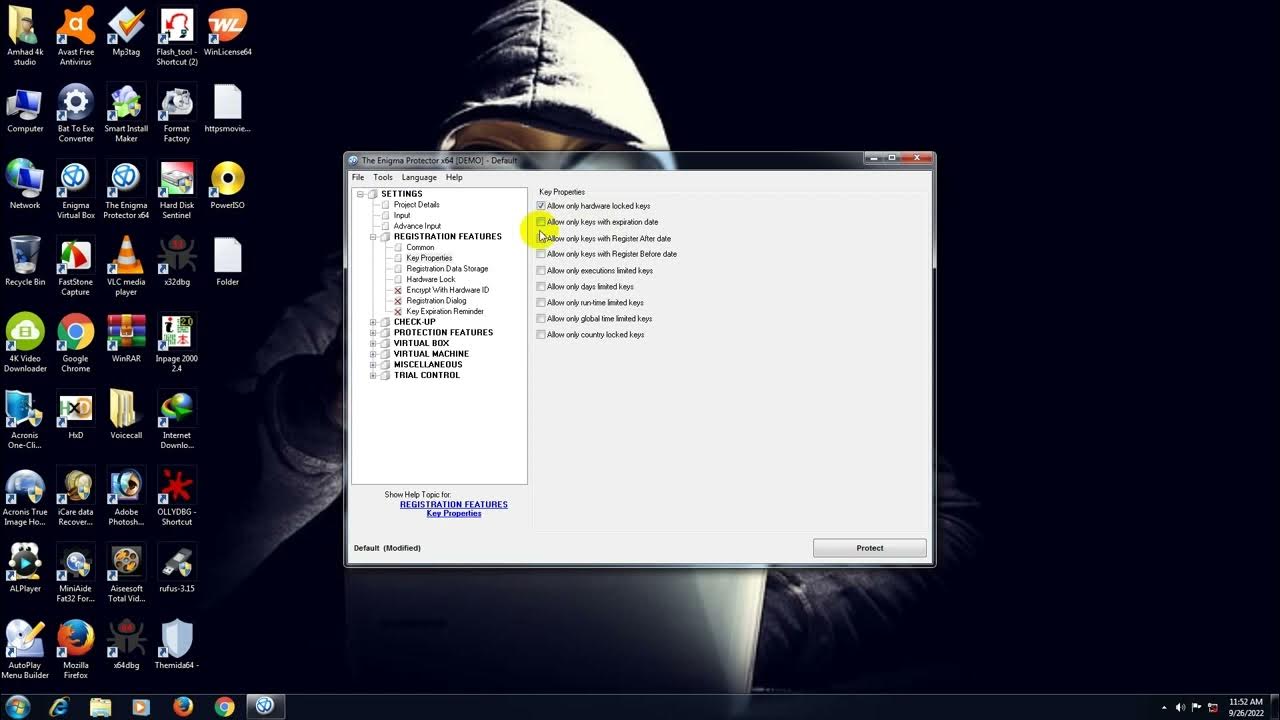The image size is (1280, 720).
Task: Select Registration Data Storage item
Action: coord(447,269)
